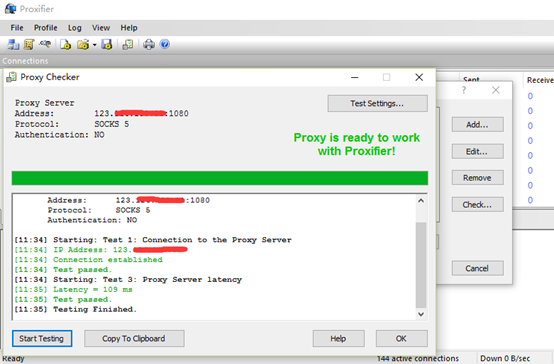Screen dimensions: 554x364
Task: Open the Help menu
Action: click(129, 28)
